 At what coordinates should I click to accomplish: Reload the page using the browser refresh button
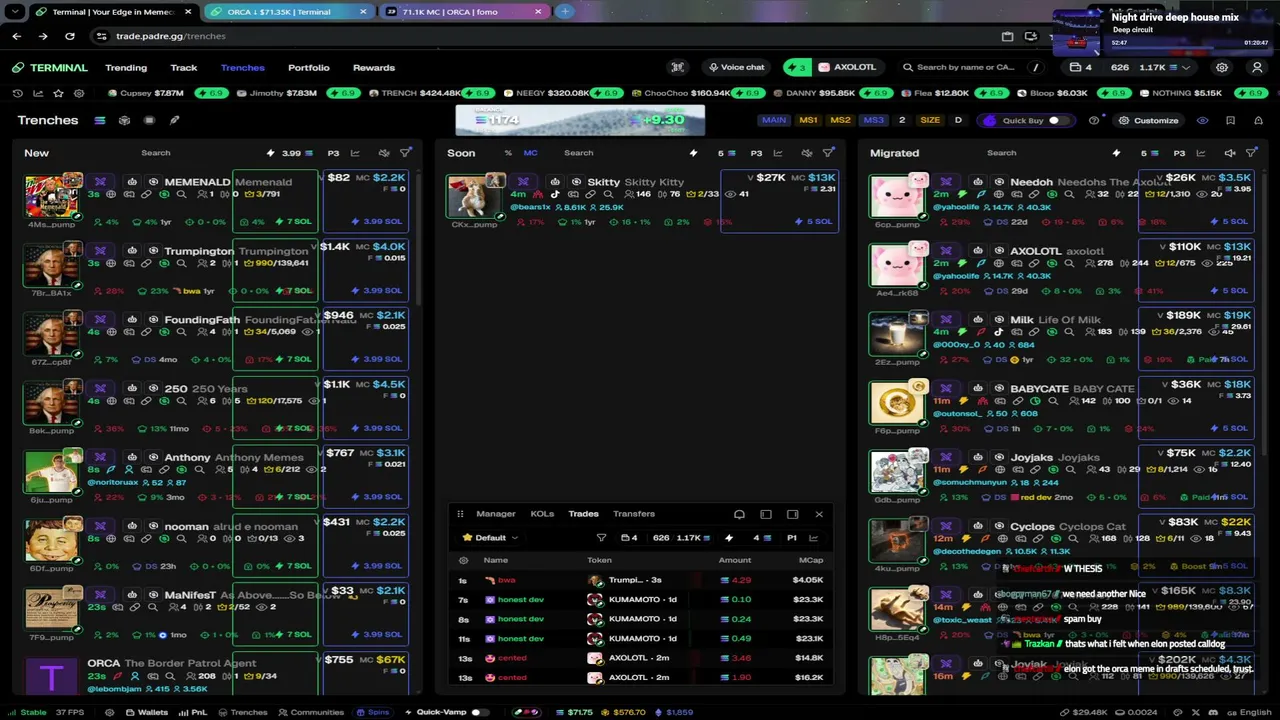point(69,36)
